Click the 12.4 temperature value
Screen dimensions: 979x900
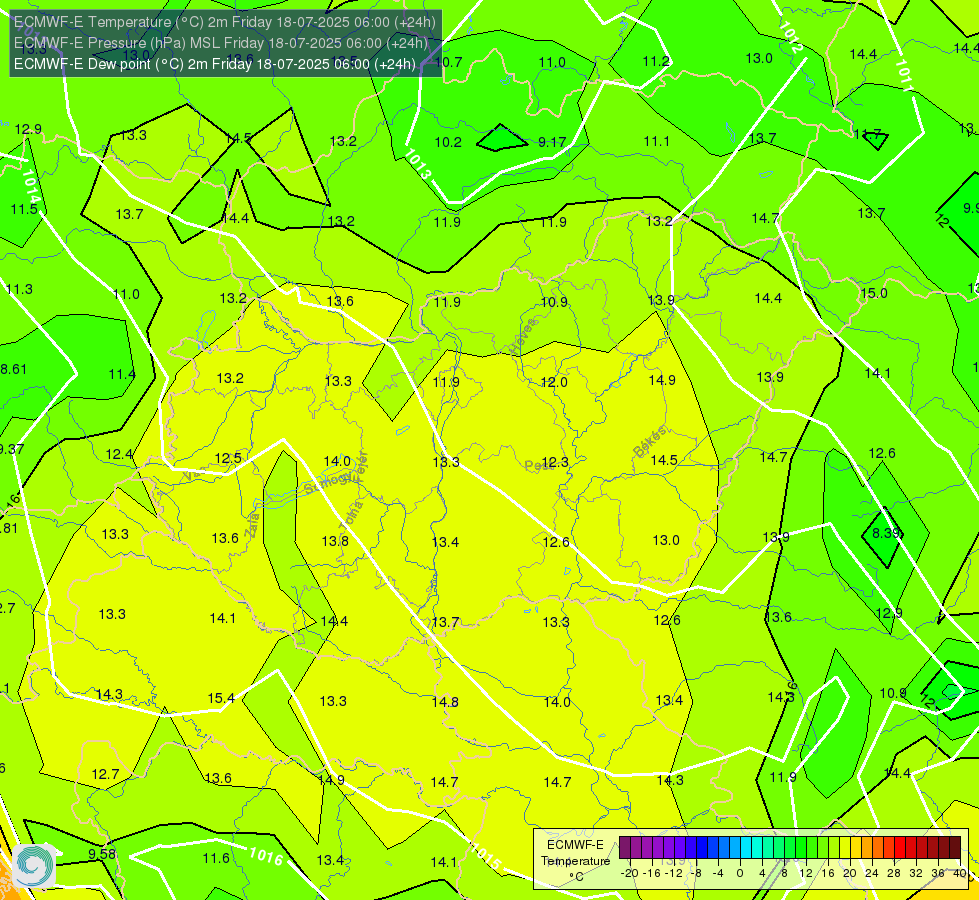pos(119,454)
